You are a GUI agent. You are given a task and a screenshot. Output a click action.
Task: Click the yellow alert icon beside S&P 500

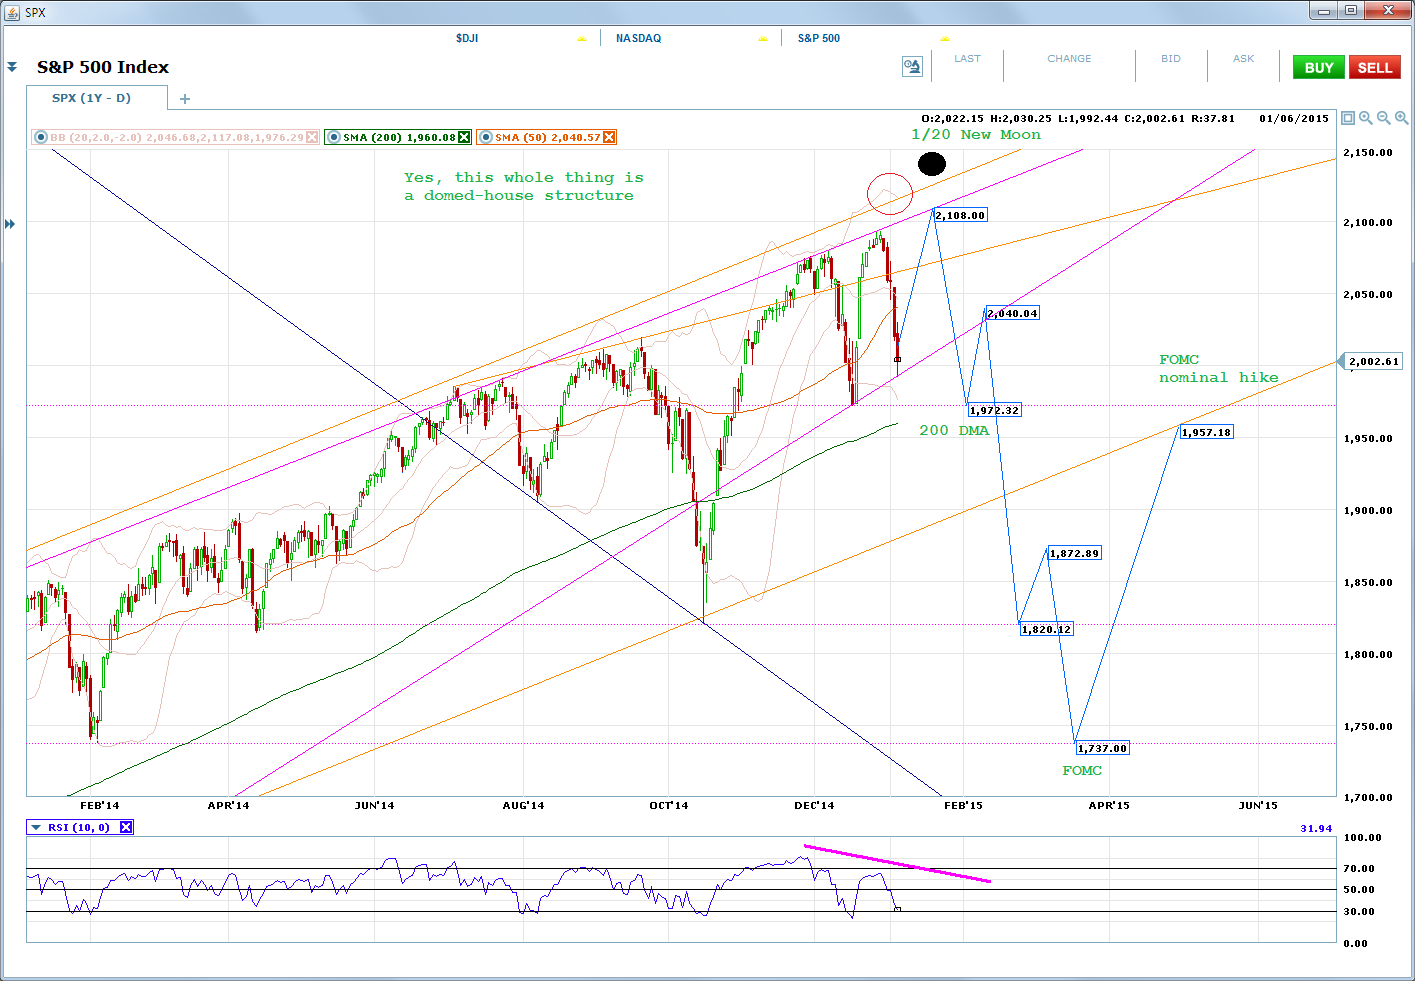click(945, 39)
